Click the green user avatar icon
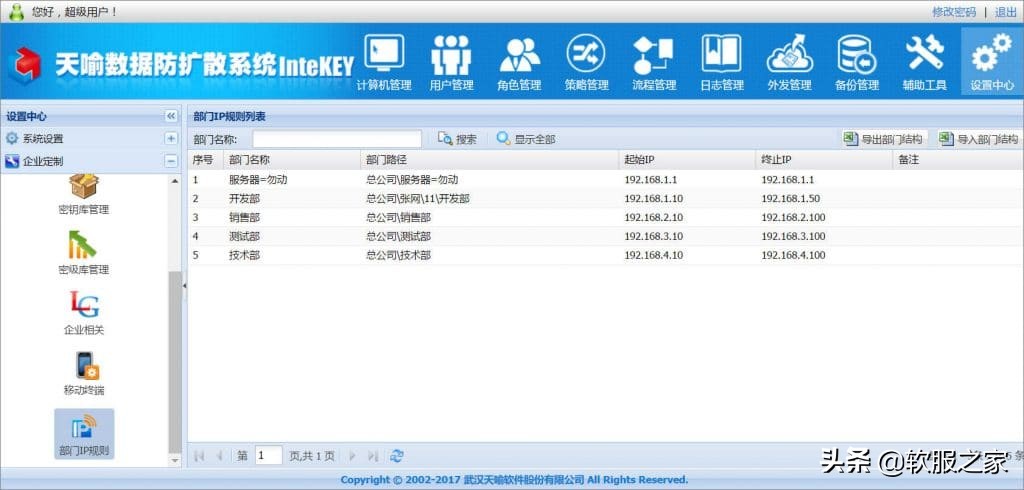1024x490 pixels. [x=16, y=11]
